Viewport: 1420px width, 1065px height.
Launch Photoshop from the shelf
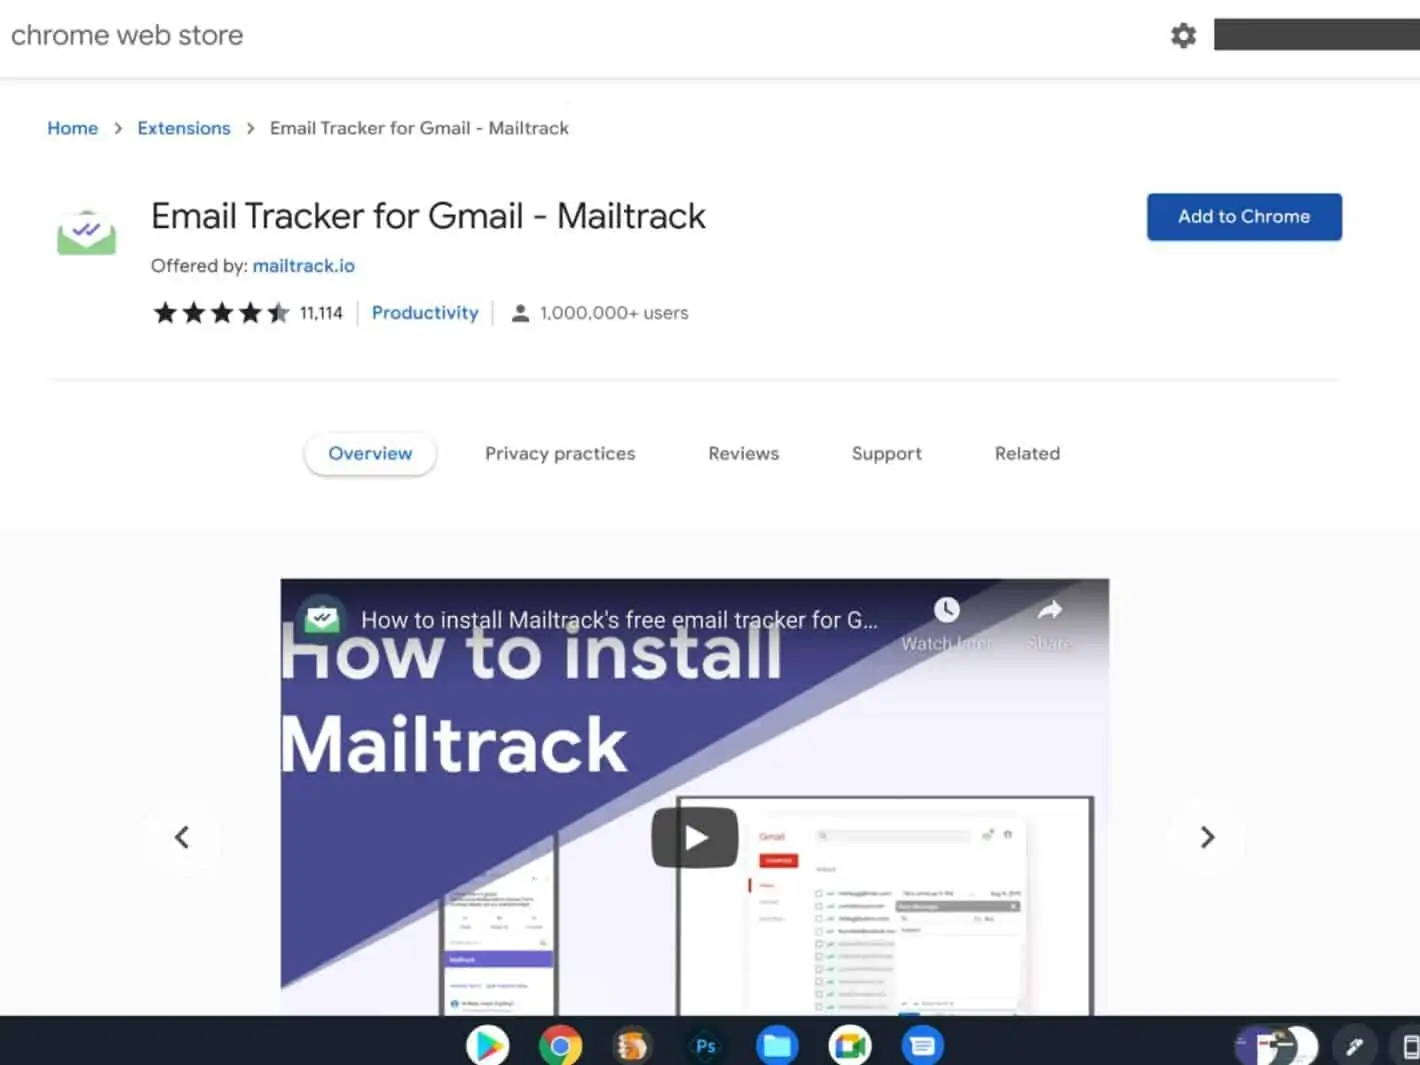705,1045
